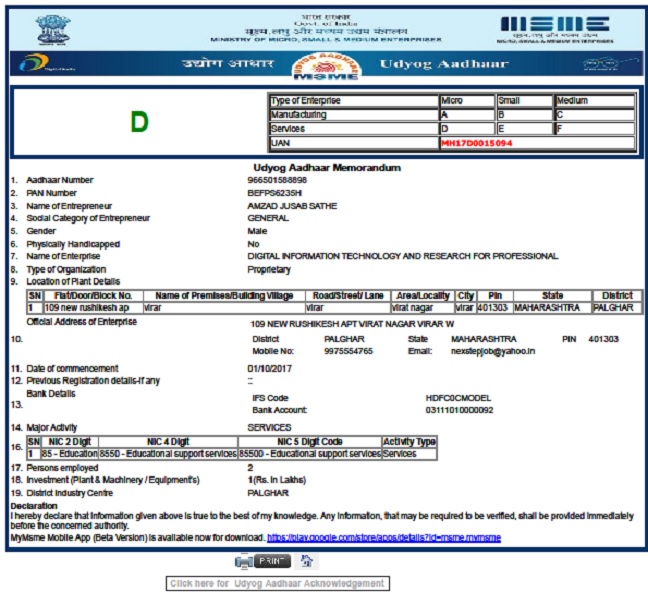Click the circular Udyog Aadhaar MSME emblem
The width and height of the screenshot is (648, 603).
pyautogui.click(x=324, y=64)
